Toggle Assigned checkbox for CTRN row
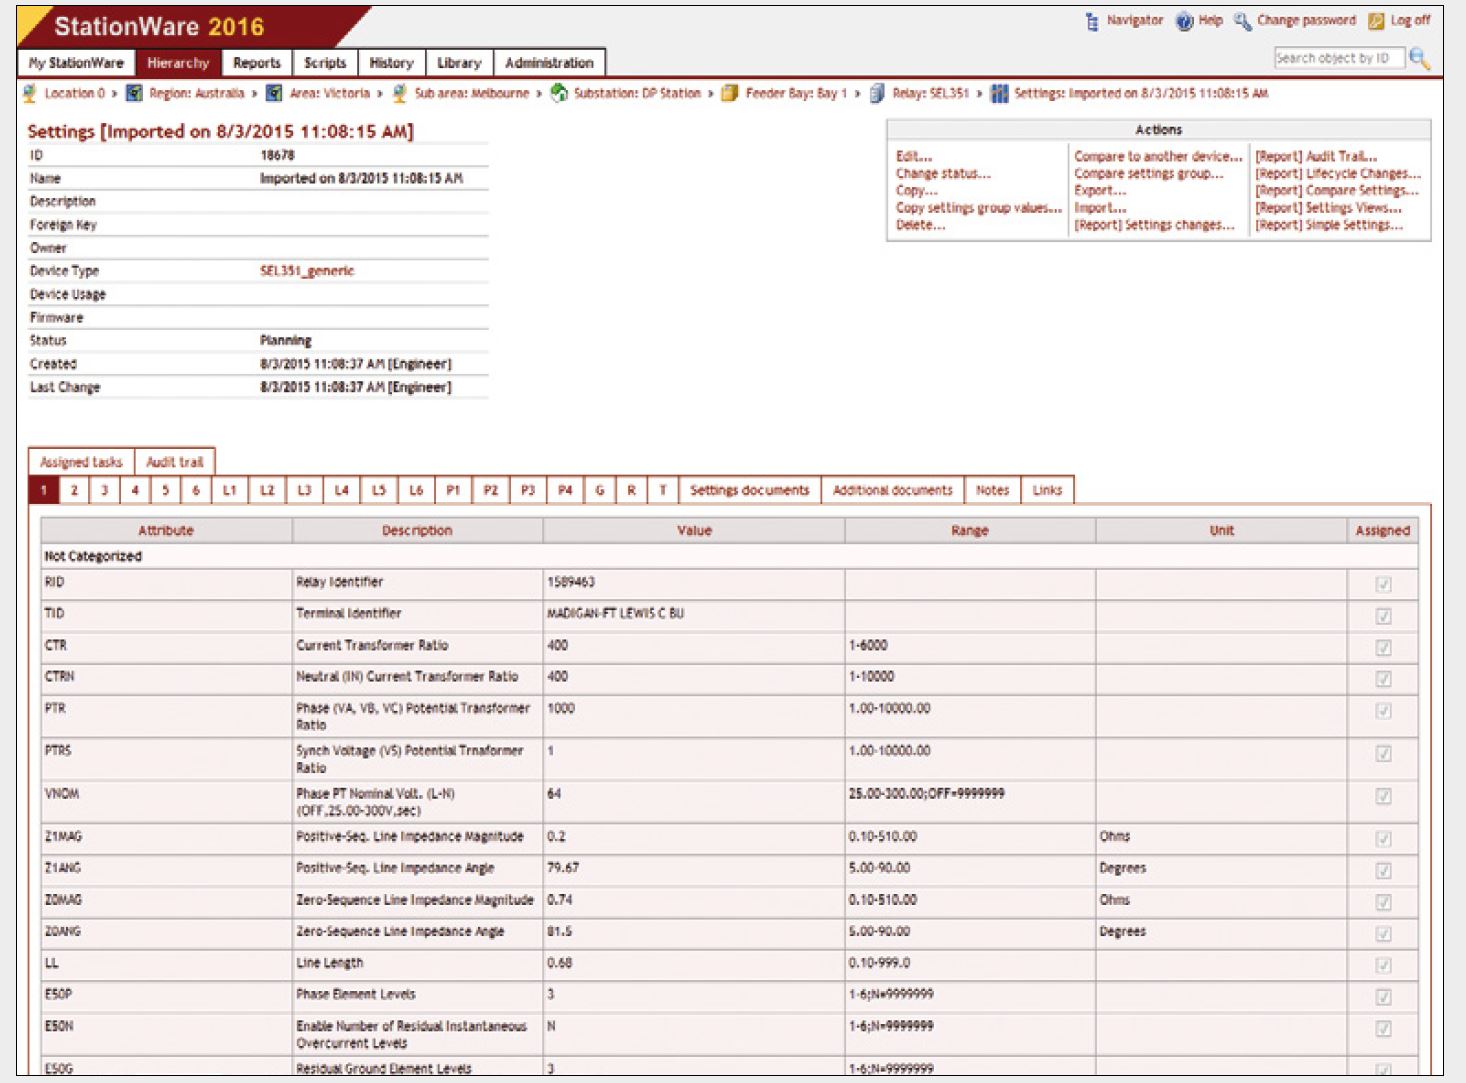1466x1083 pixels. (x=1383, y=679)
